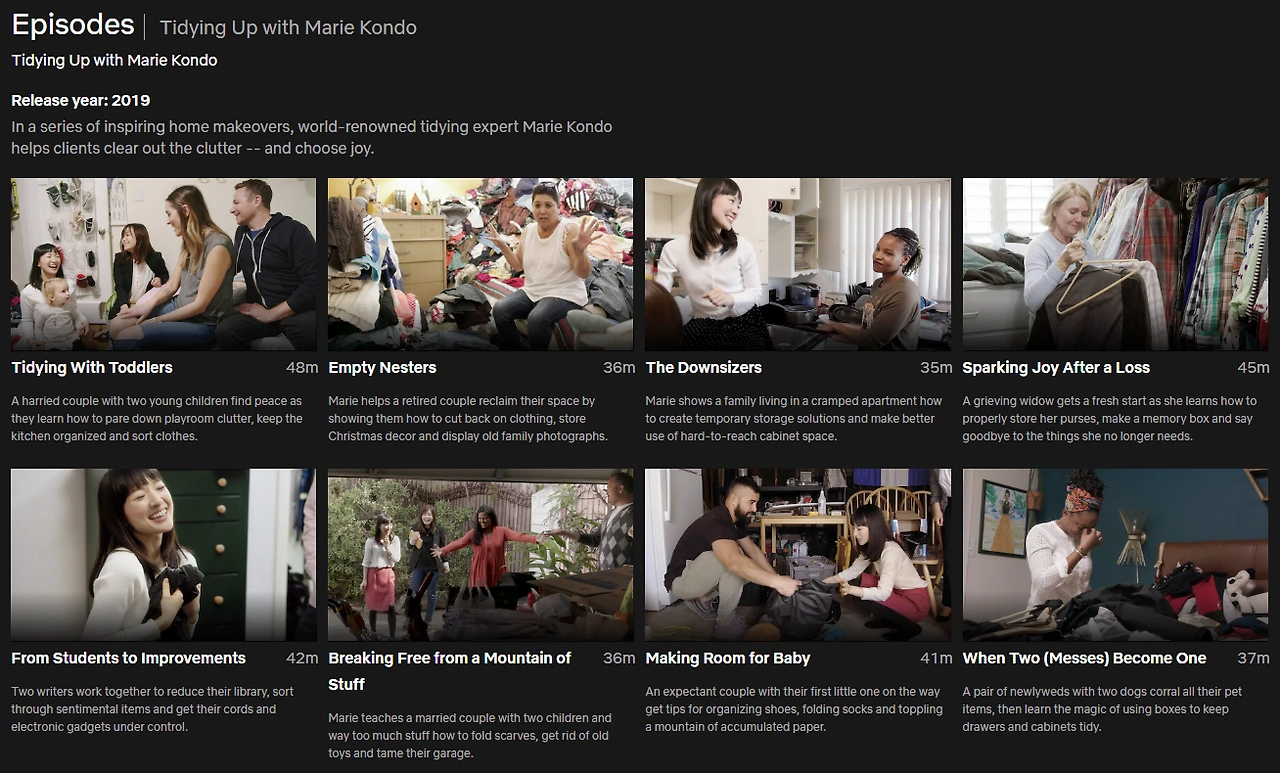Click 'From Students to Improvements' title

coord(128,658)
